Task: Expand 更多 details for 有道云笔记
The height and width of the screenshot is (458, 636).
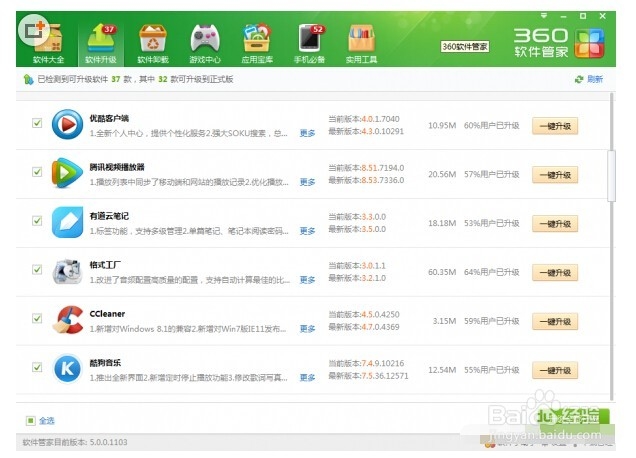Action: (307, 231)
